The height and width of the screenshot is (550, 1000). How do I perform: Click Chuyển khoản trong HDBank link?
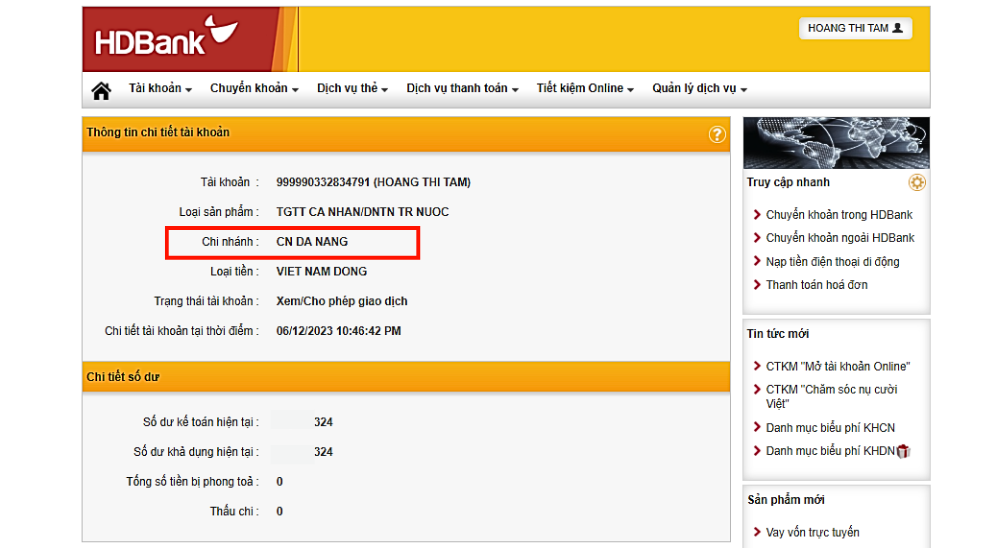click(838, 215)
